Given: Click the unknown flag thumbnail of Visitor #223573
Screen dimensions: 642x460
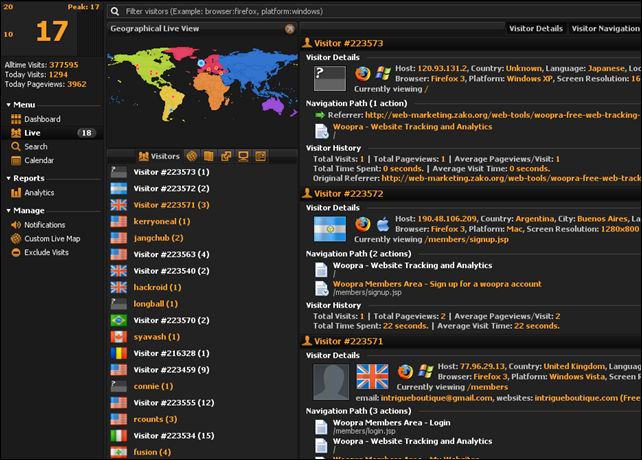Looking at the screenshot, I should pos(330,78).
